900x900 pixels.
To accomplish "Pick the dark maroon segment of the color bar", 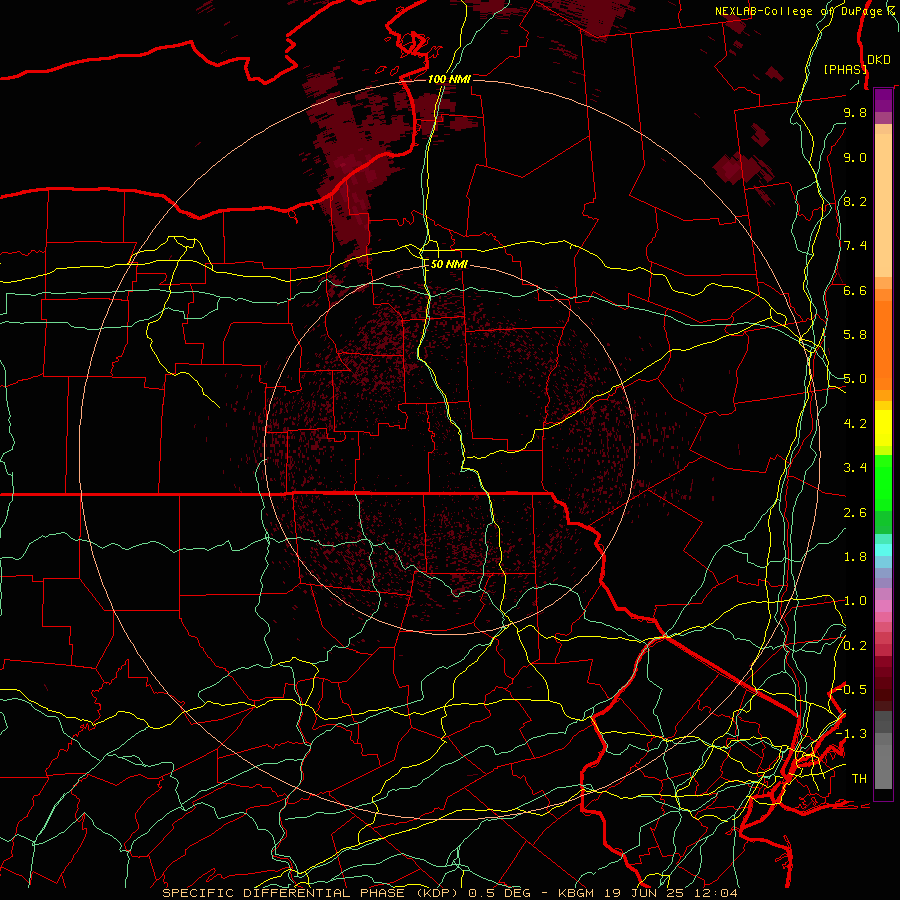I will tap(883, 684).
